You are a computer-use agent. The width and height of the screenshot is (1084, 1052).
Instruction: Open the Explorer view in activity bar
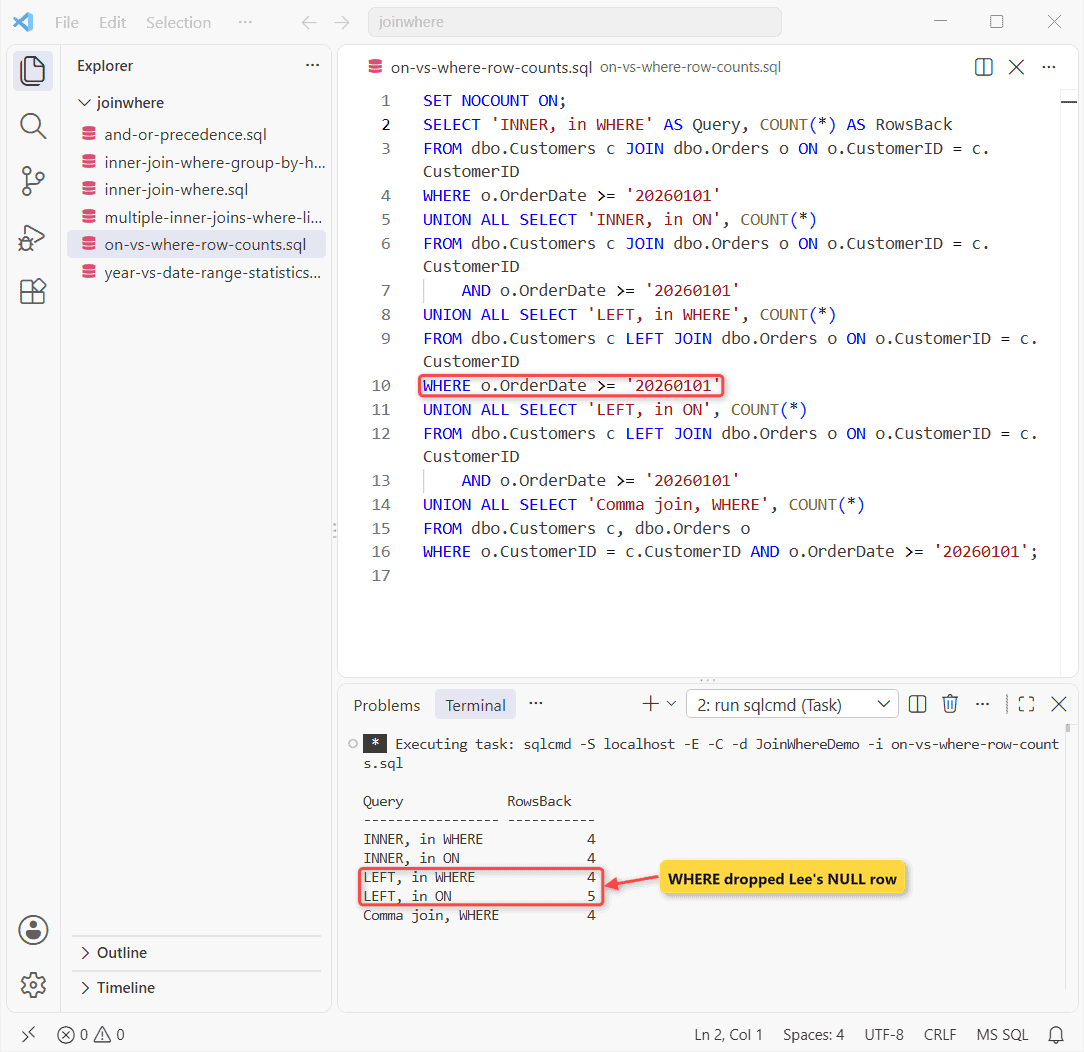tap(32, 71)
